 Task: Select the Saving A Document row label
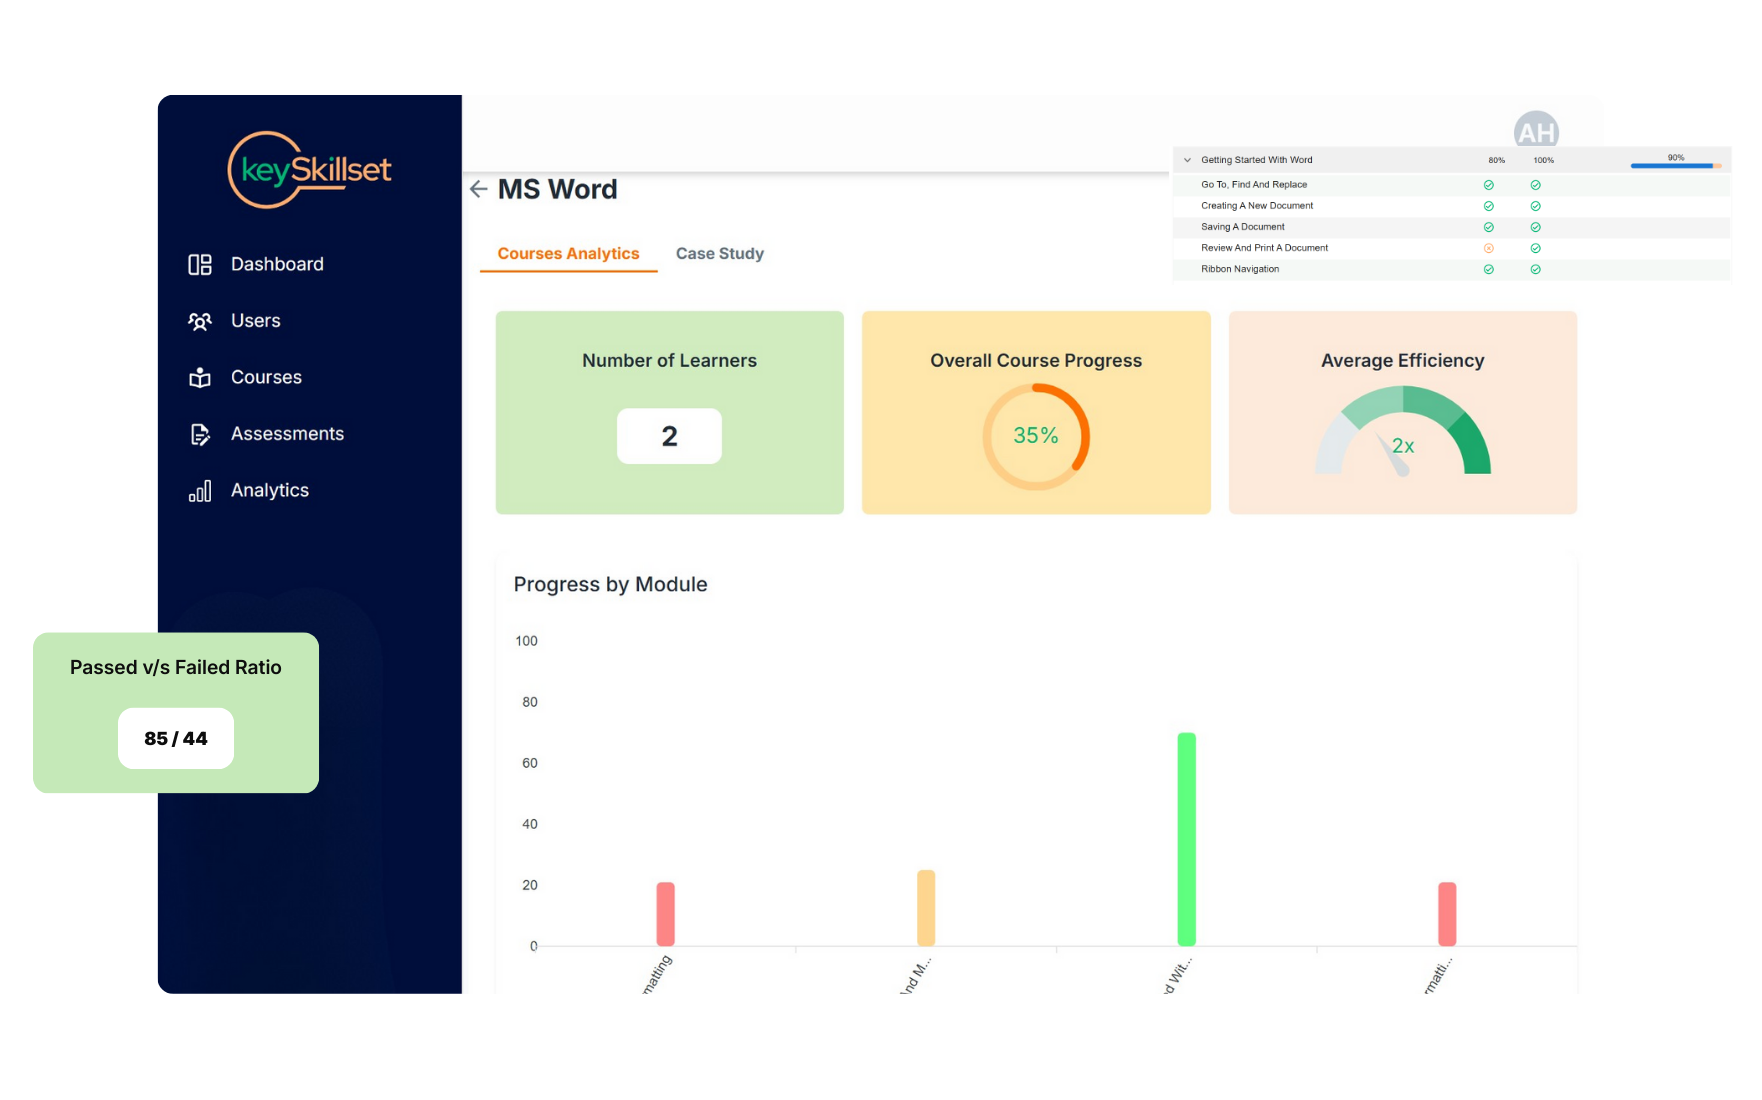click(x=1243, y=227)
